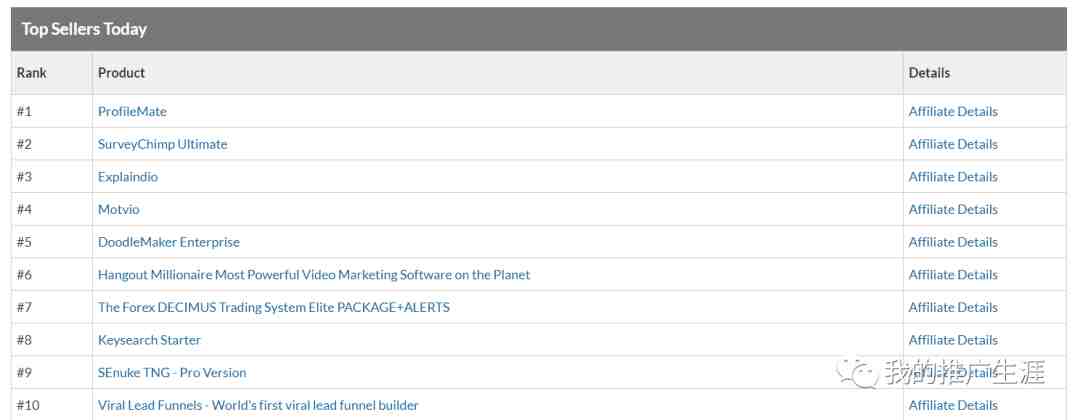
Task: View Affiliate Details for DoodleMaker Enterprise
Action: pos(953,242)
